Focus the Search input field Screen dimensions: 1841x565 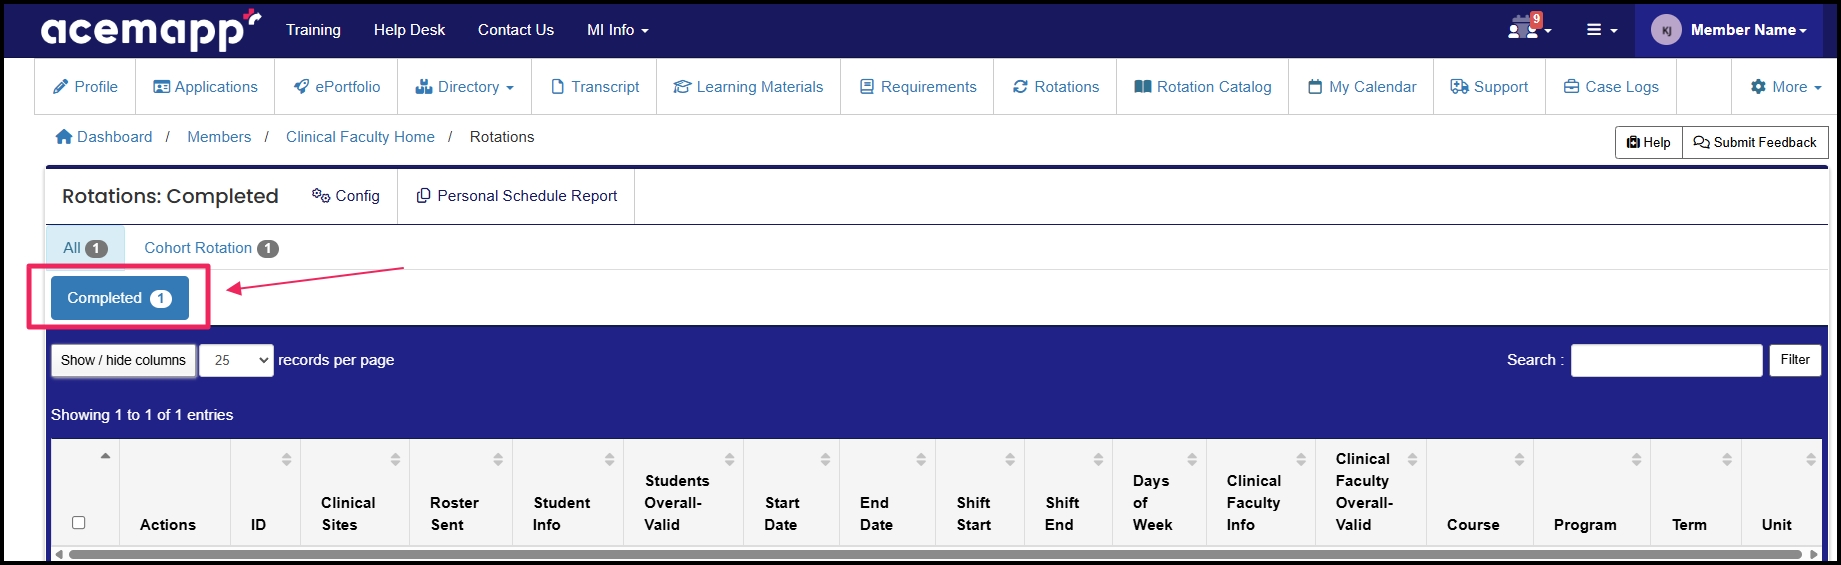coord(1666,360)
